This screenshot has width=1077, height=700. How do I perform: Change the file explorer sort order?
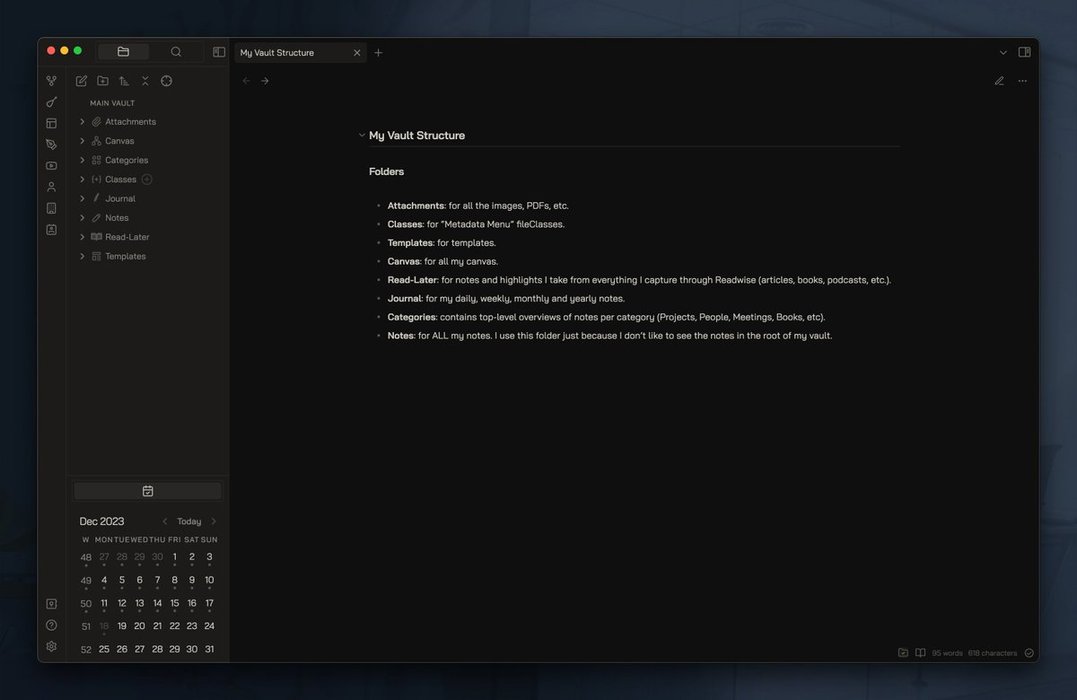[124, 81]
